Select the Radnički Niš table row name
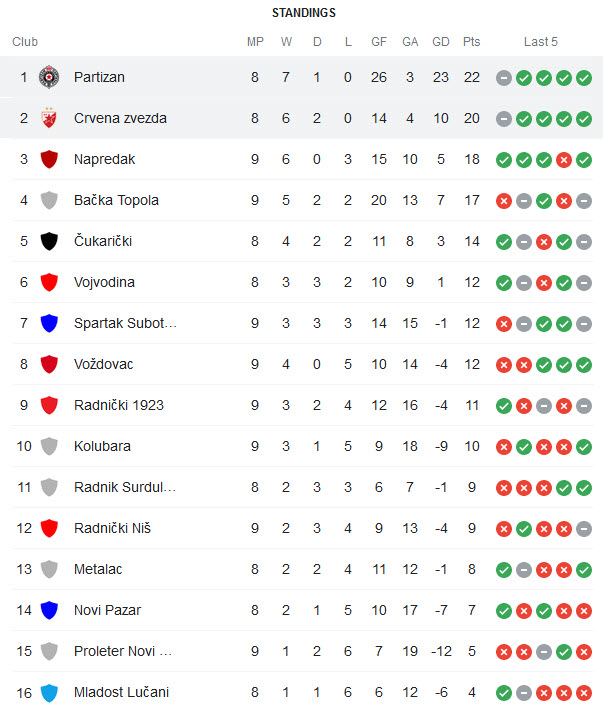This screenshot has width=603, height=723. [x=112, y=528]
